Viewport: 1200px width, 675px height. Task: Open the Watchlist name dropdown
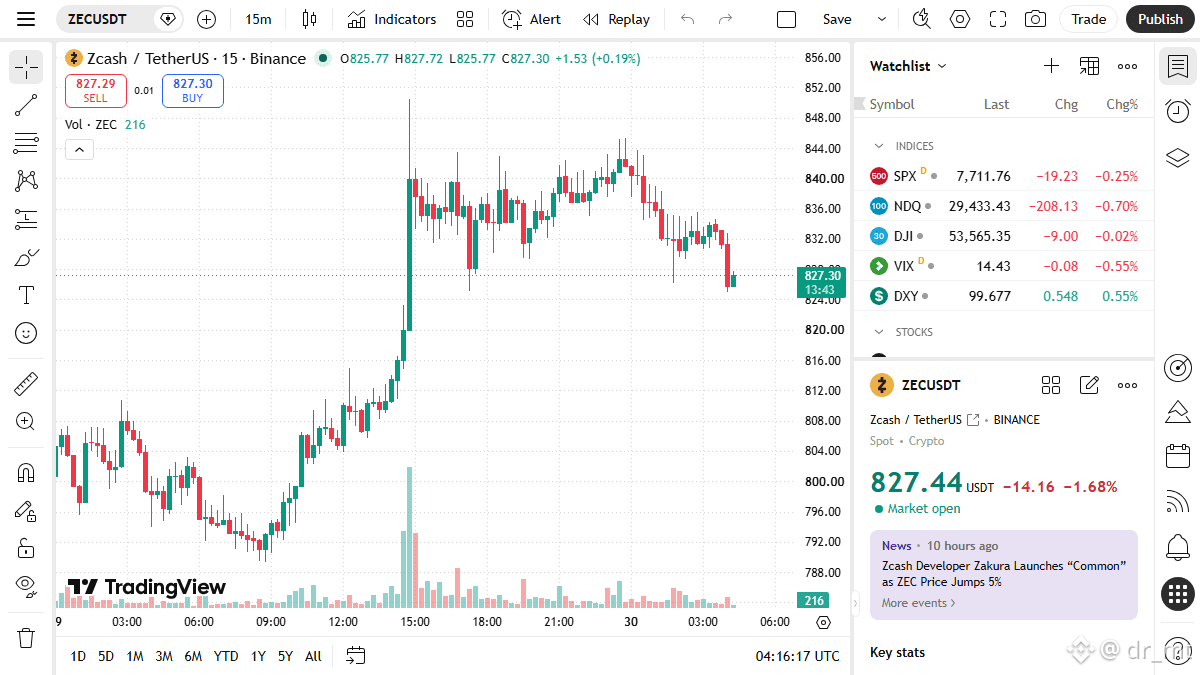908,66
